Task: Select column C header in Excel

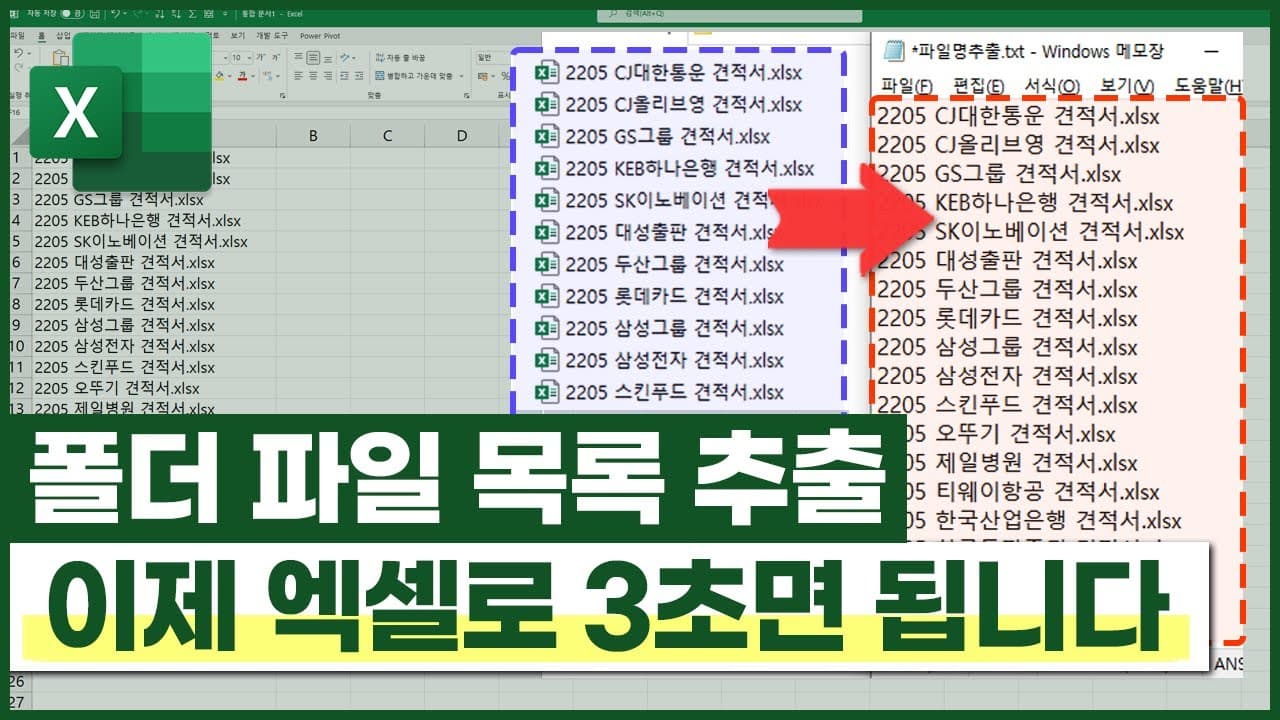Action: pyautogui.click(x=387, y=135)
